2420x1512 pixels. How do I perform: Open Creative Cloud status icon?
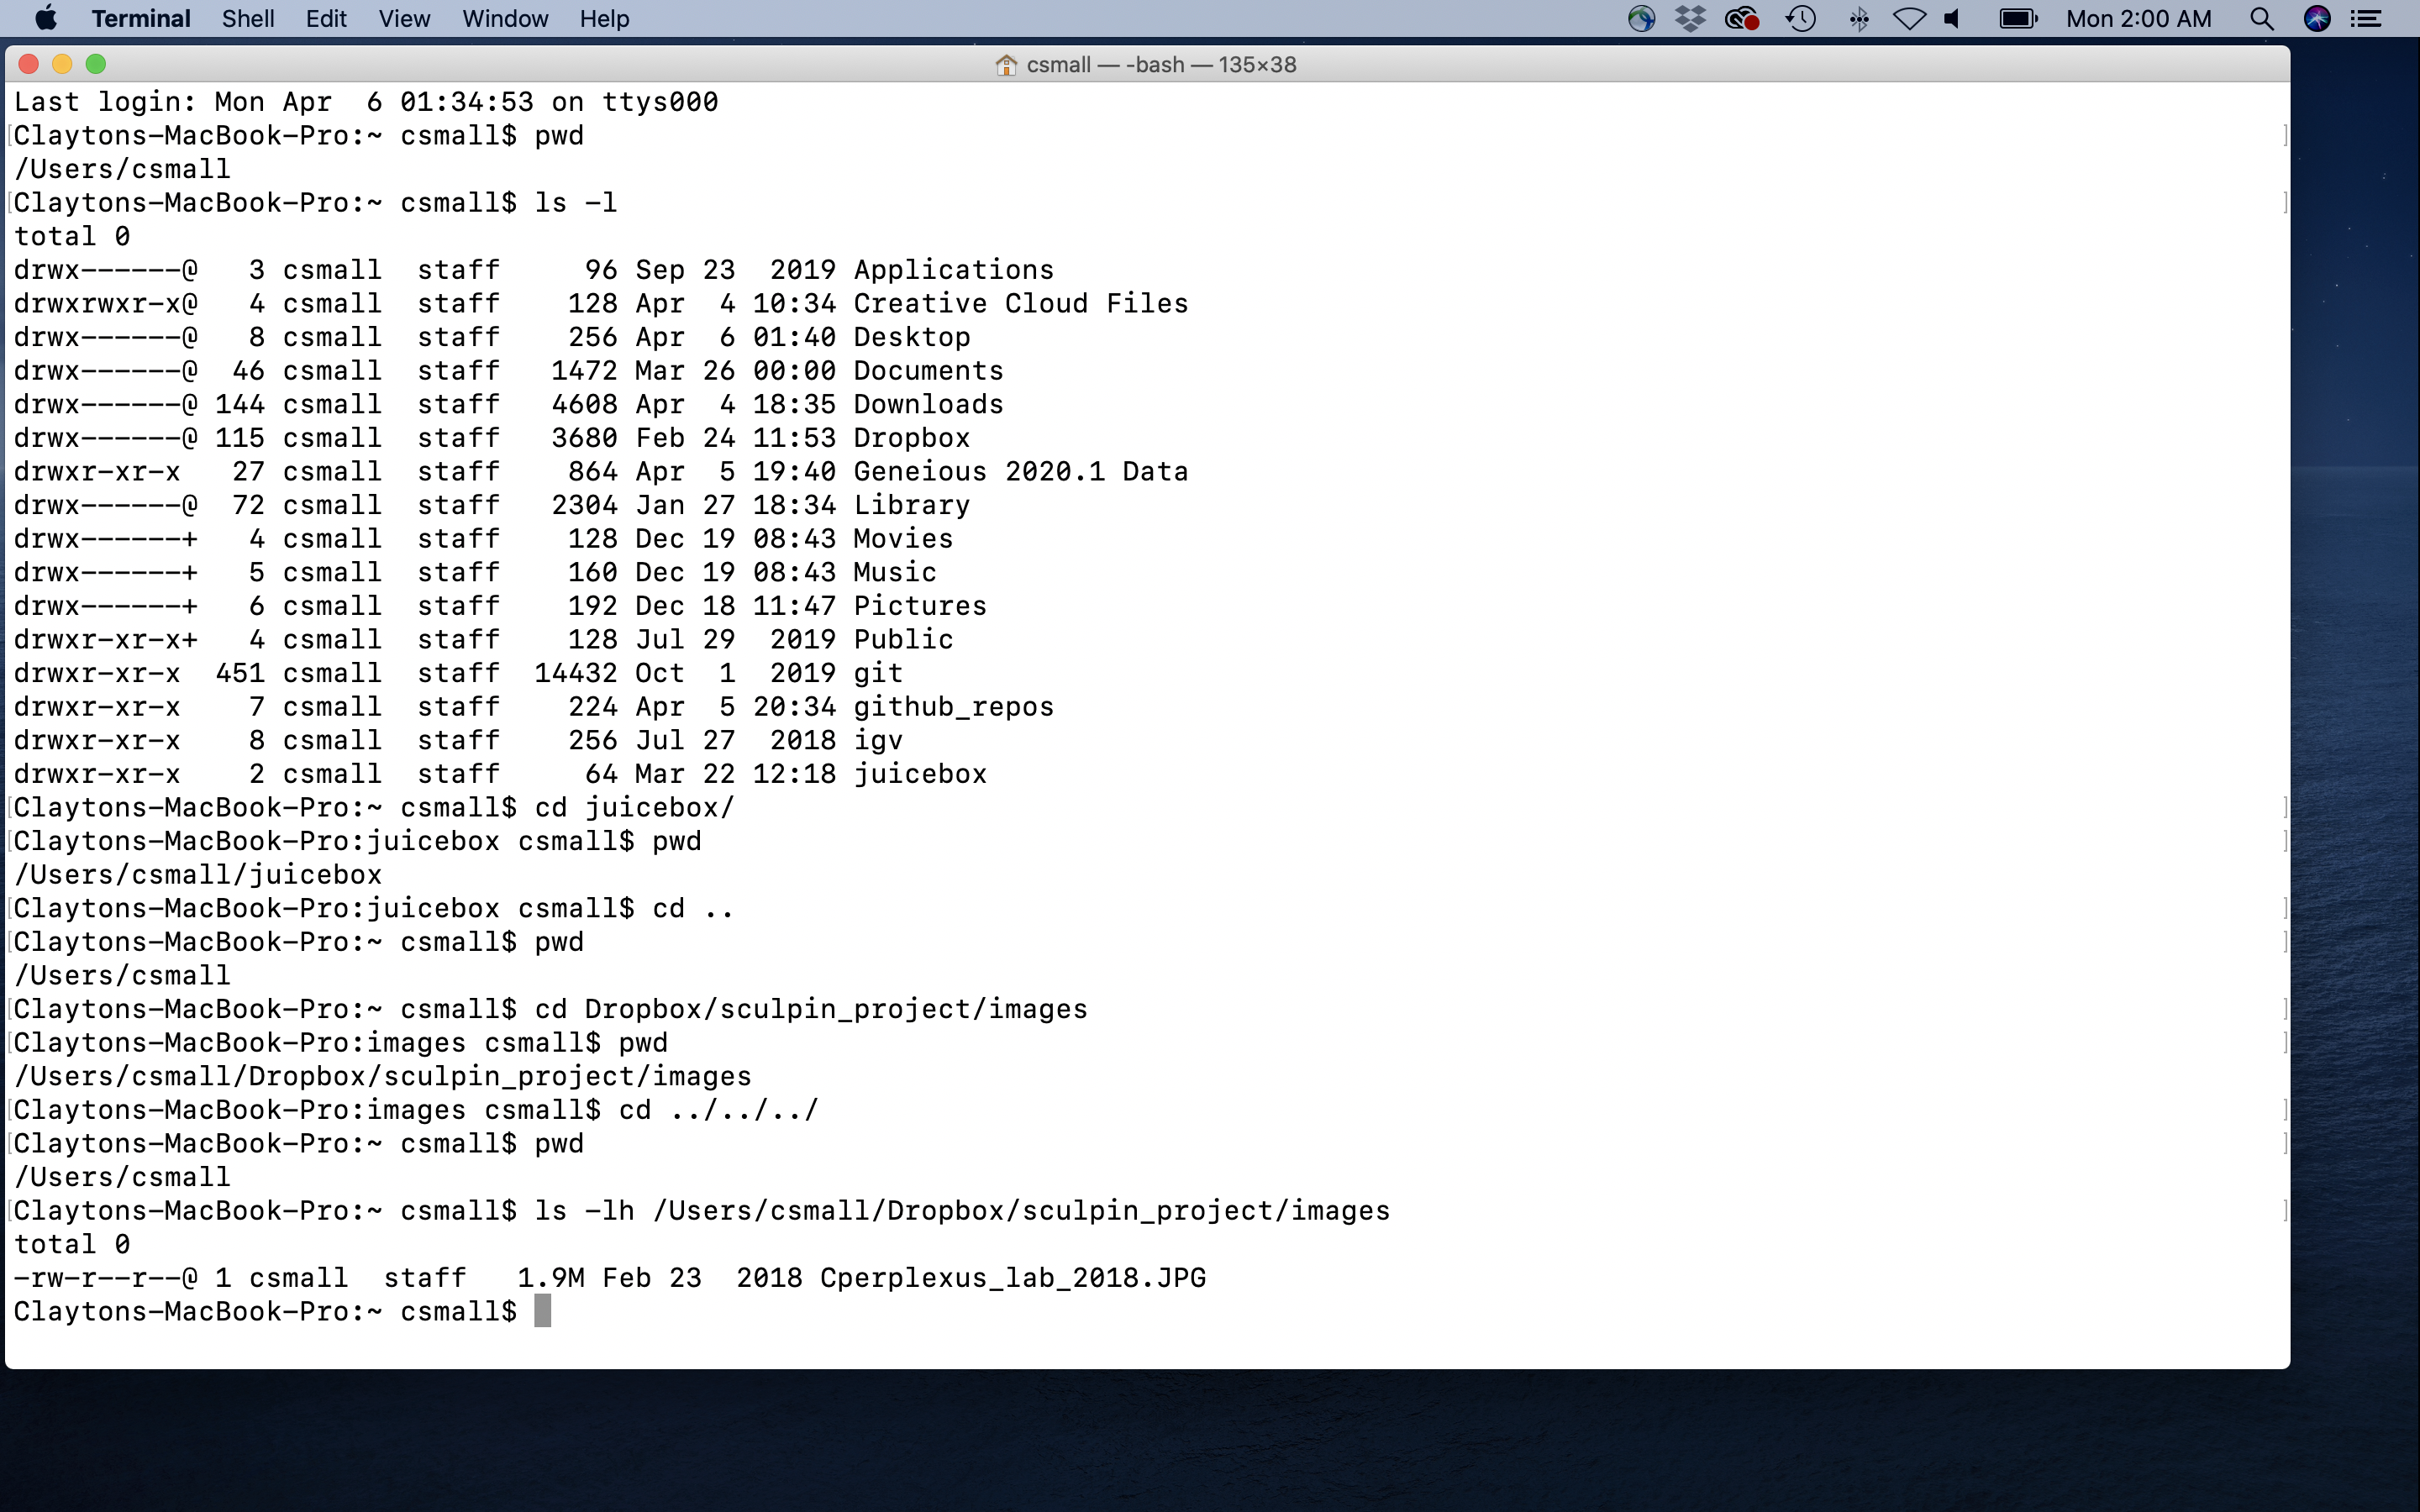tap(1742, 18)
